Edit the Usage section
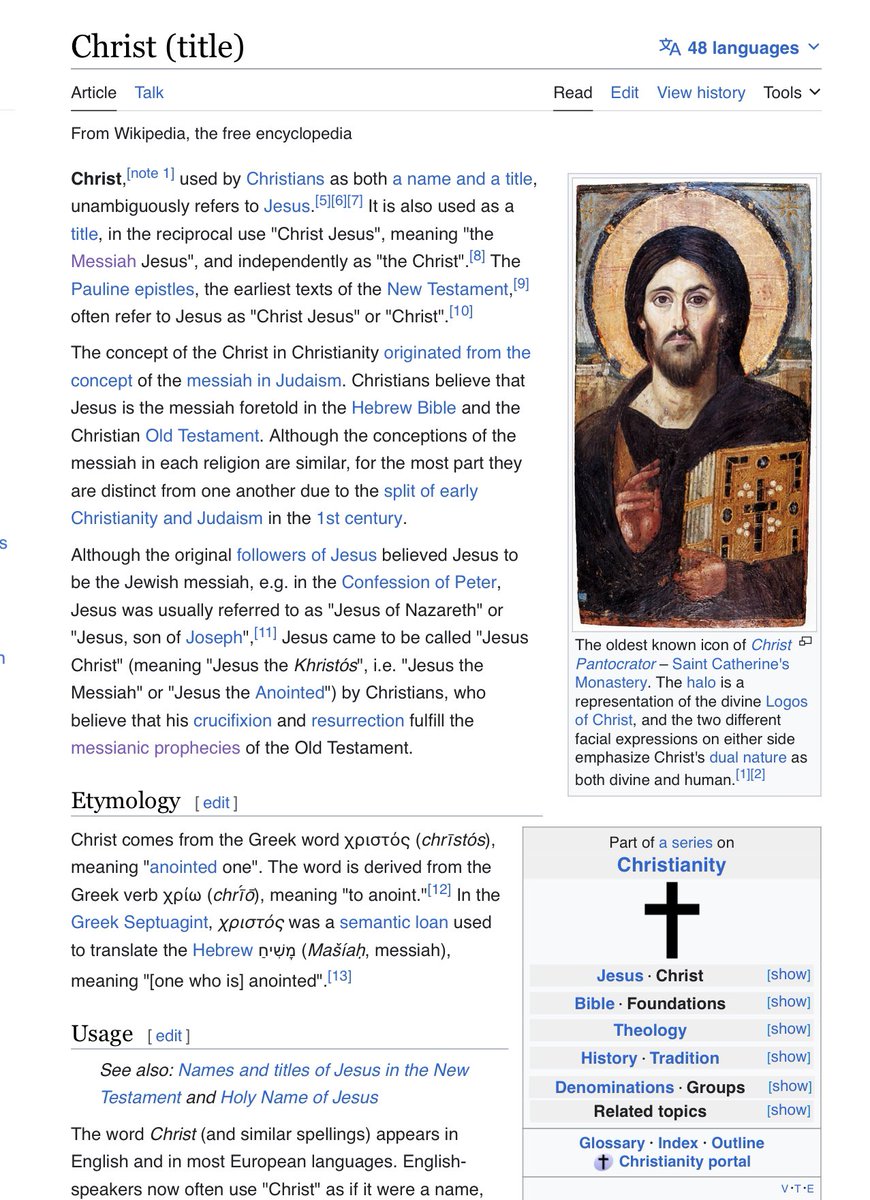 point(169,1035)
